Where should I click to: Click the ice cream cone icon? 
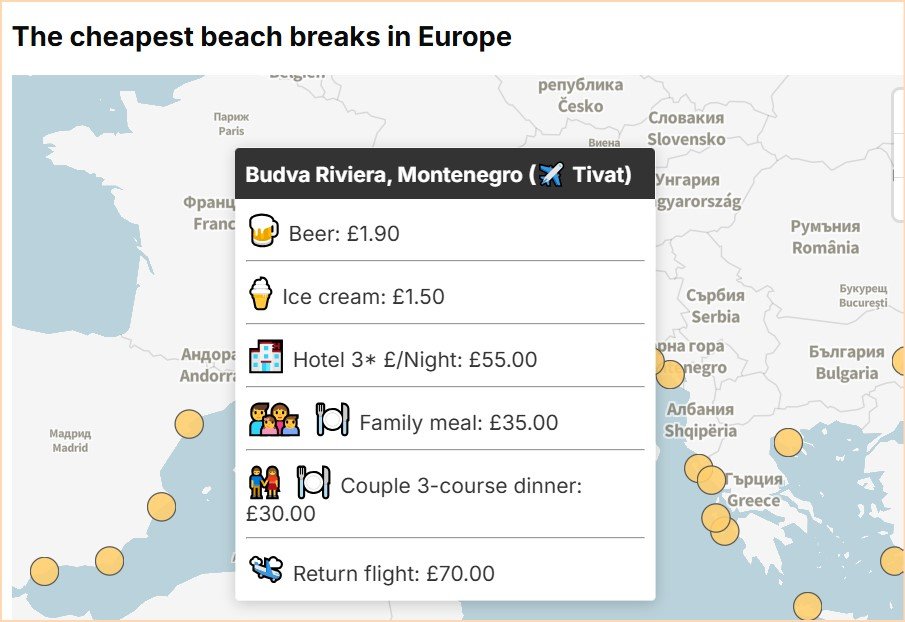coord(260,294)
